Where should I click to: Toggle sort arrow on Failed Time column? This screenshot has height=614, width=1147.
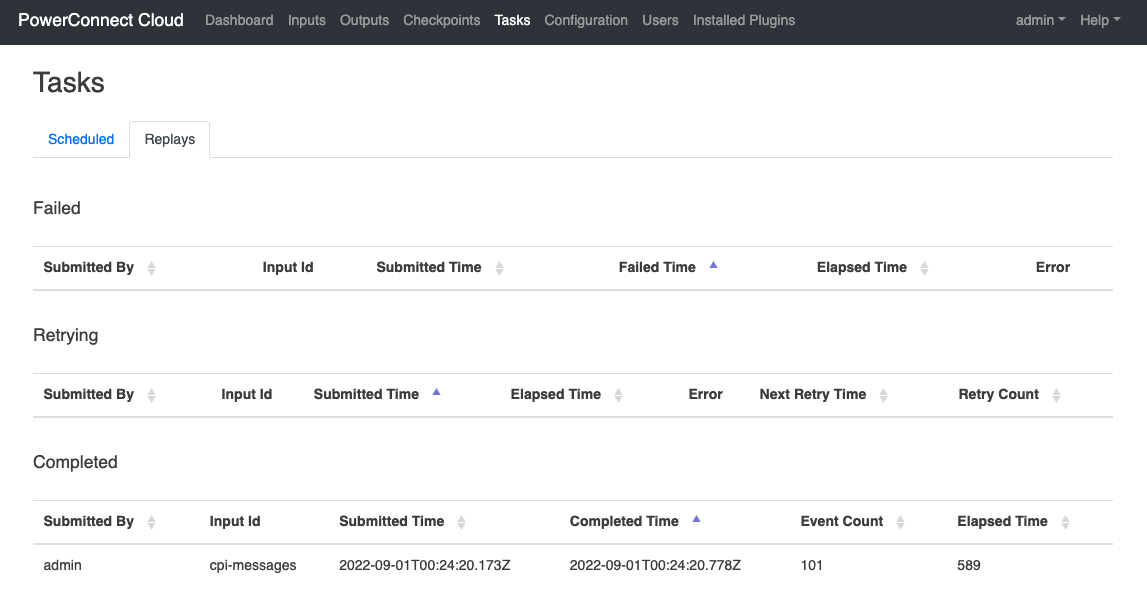point(713,266)
